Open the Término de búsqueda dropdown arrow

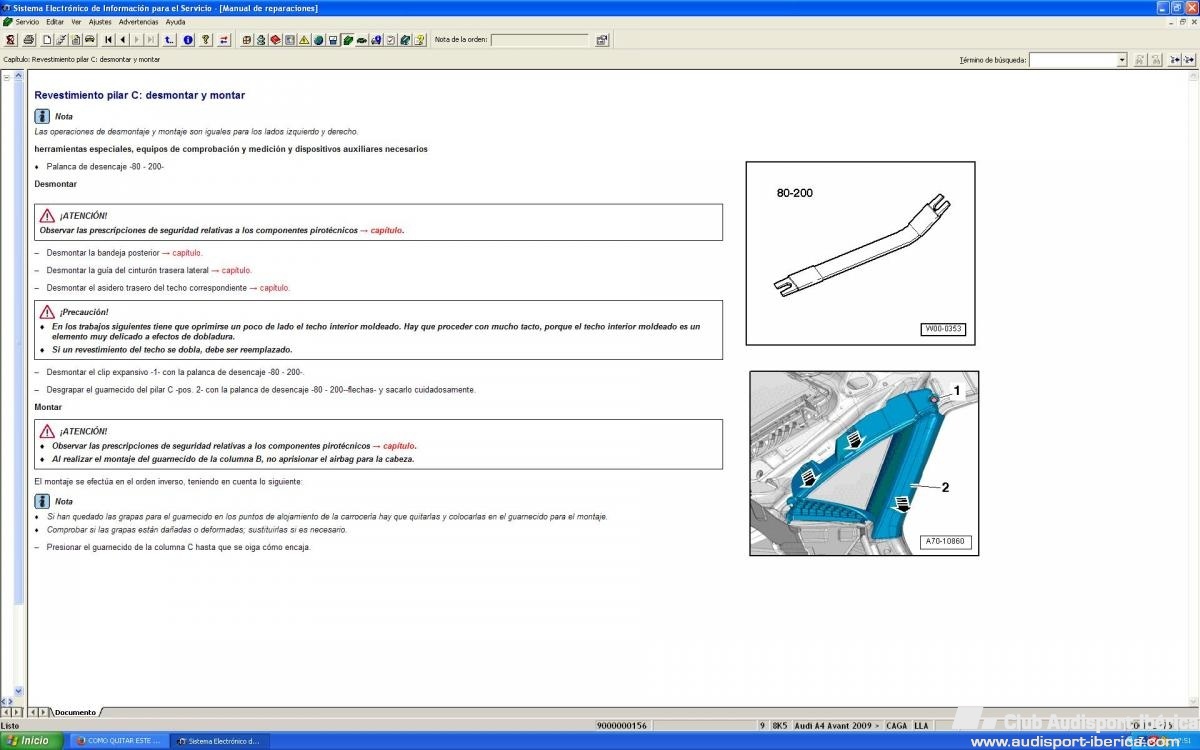click(x=1122, y=60)
